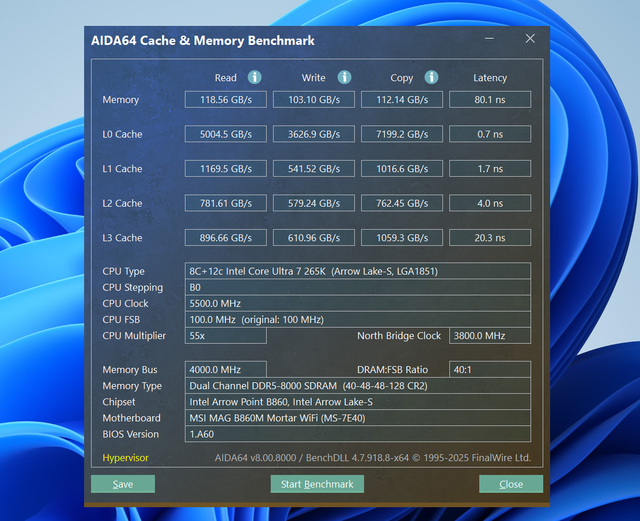Click the info icon next to Write
The height and width of the screenshot is (521, 640).
[344, 77]
